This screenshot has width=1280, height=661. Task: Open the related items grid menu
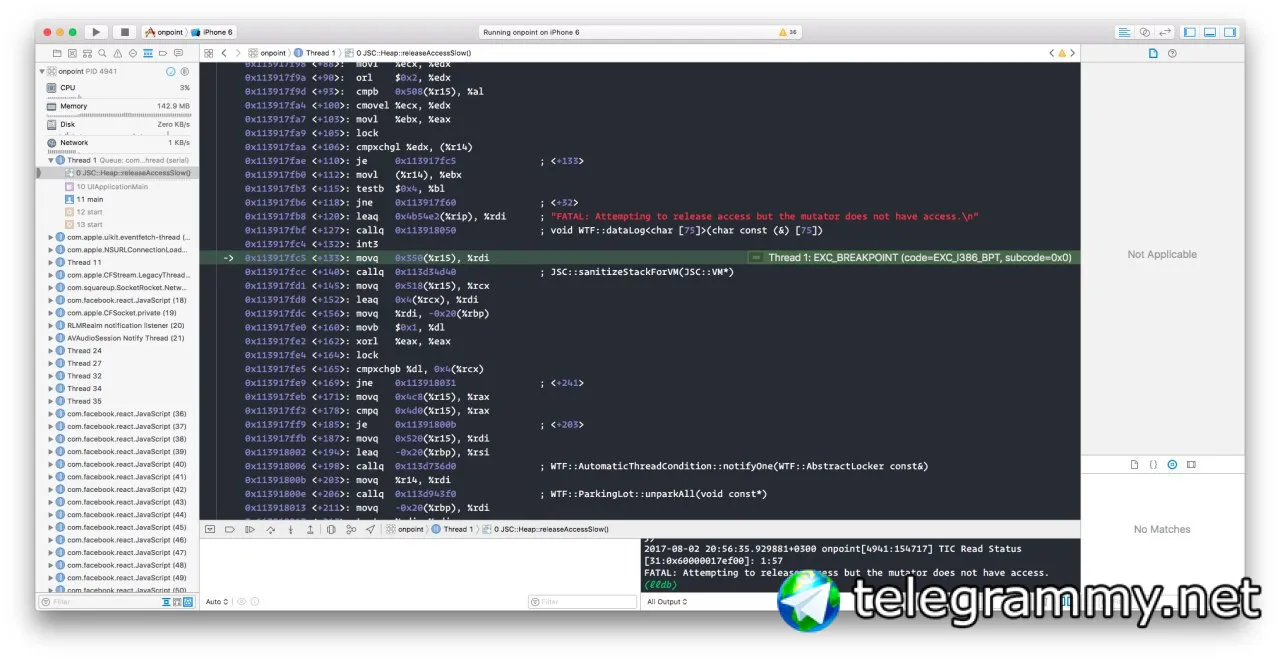click(208, 53)
